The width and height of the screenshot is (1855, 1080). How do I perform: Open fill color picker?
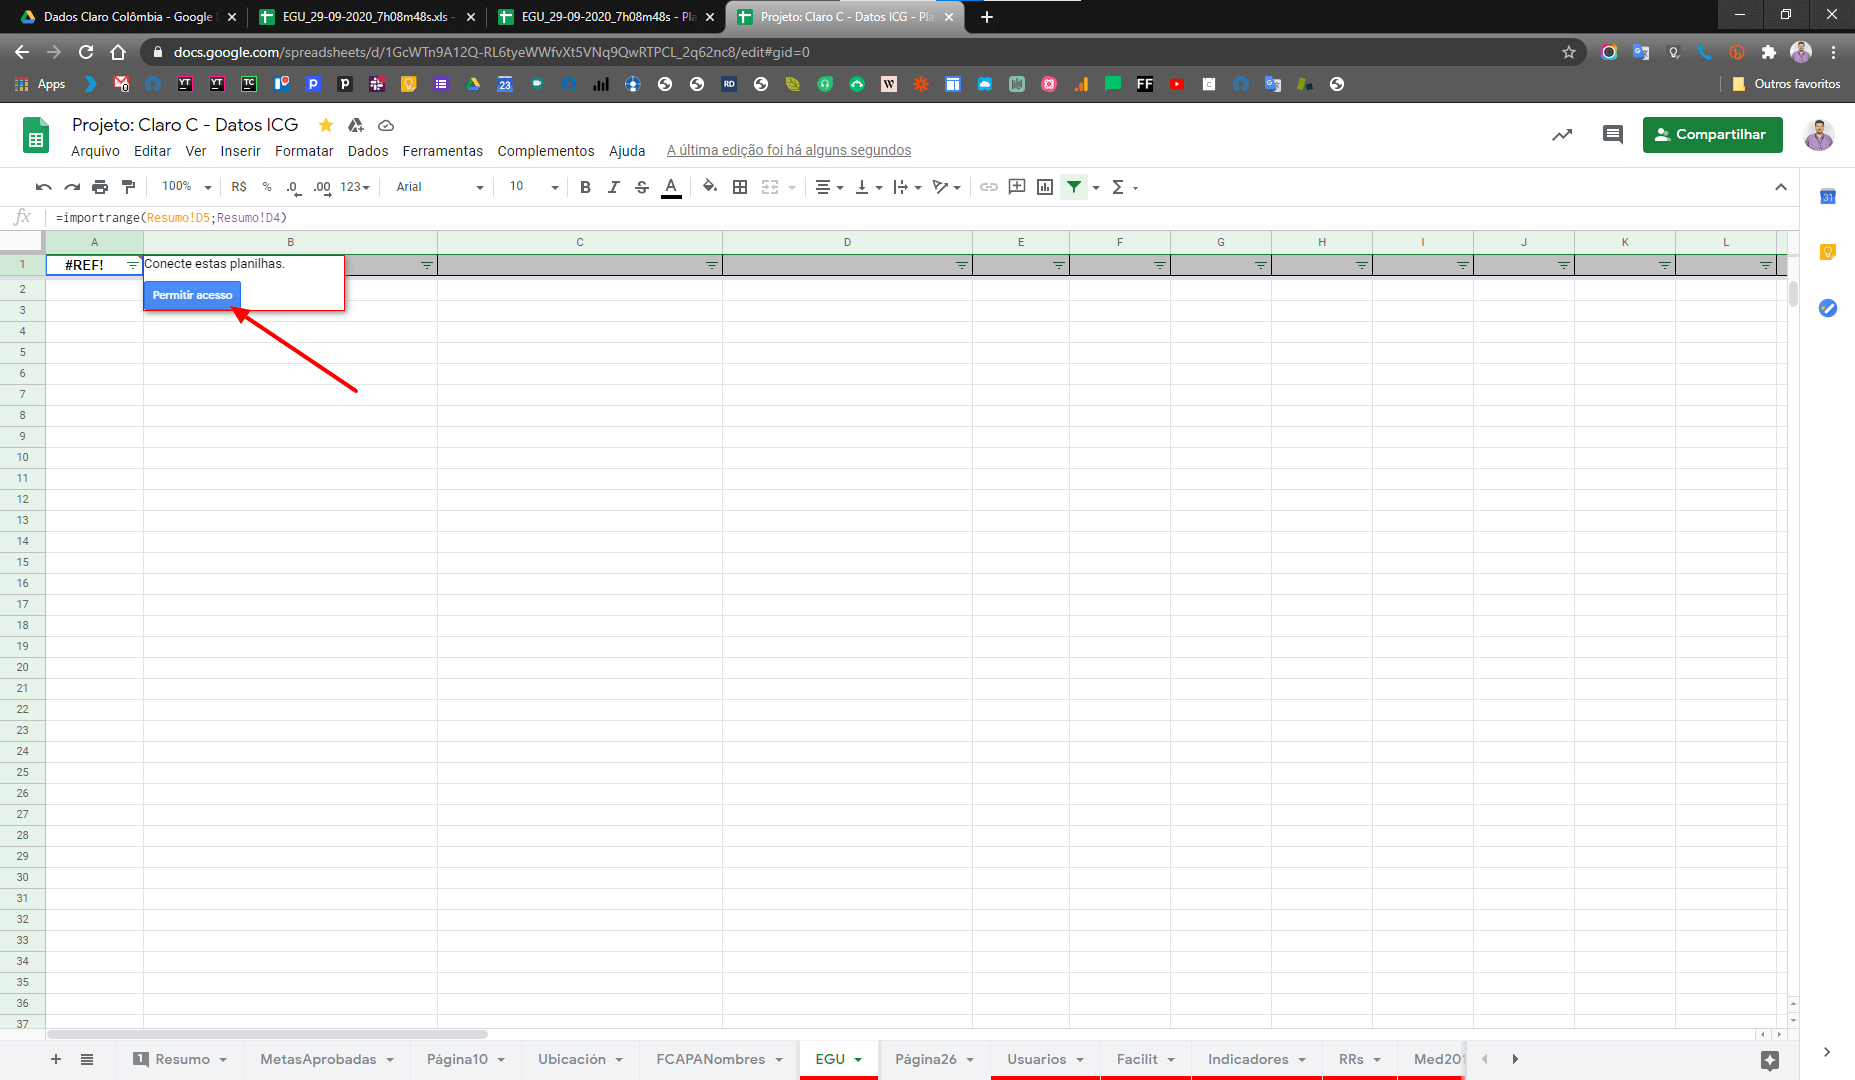(x=709, y=187)
